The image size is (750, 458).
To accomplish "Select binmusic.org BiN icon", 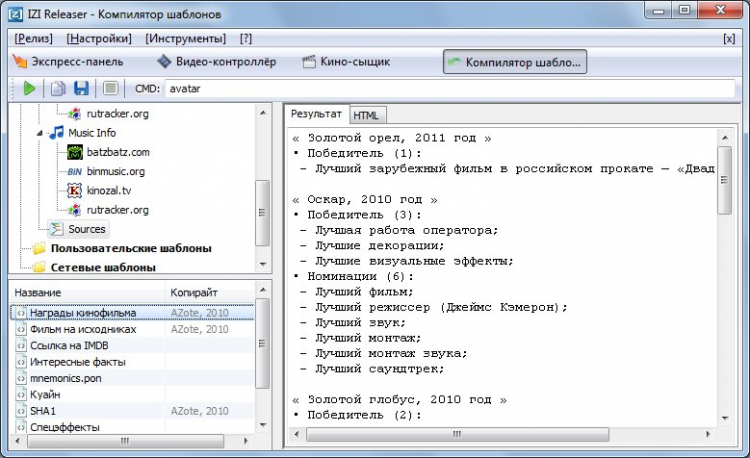I will pos(75,172).
